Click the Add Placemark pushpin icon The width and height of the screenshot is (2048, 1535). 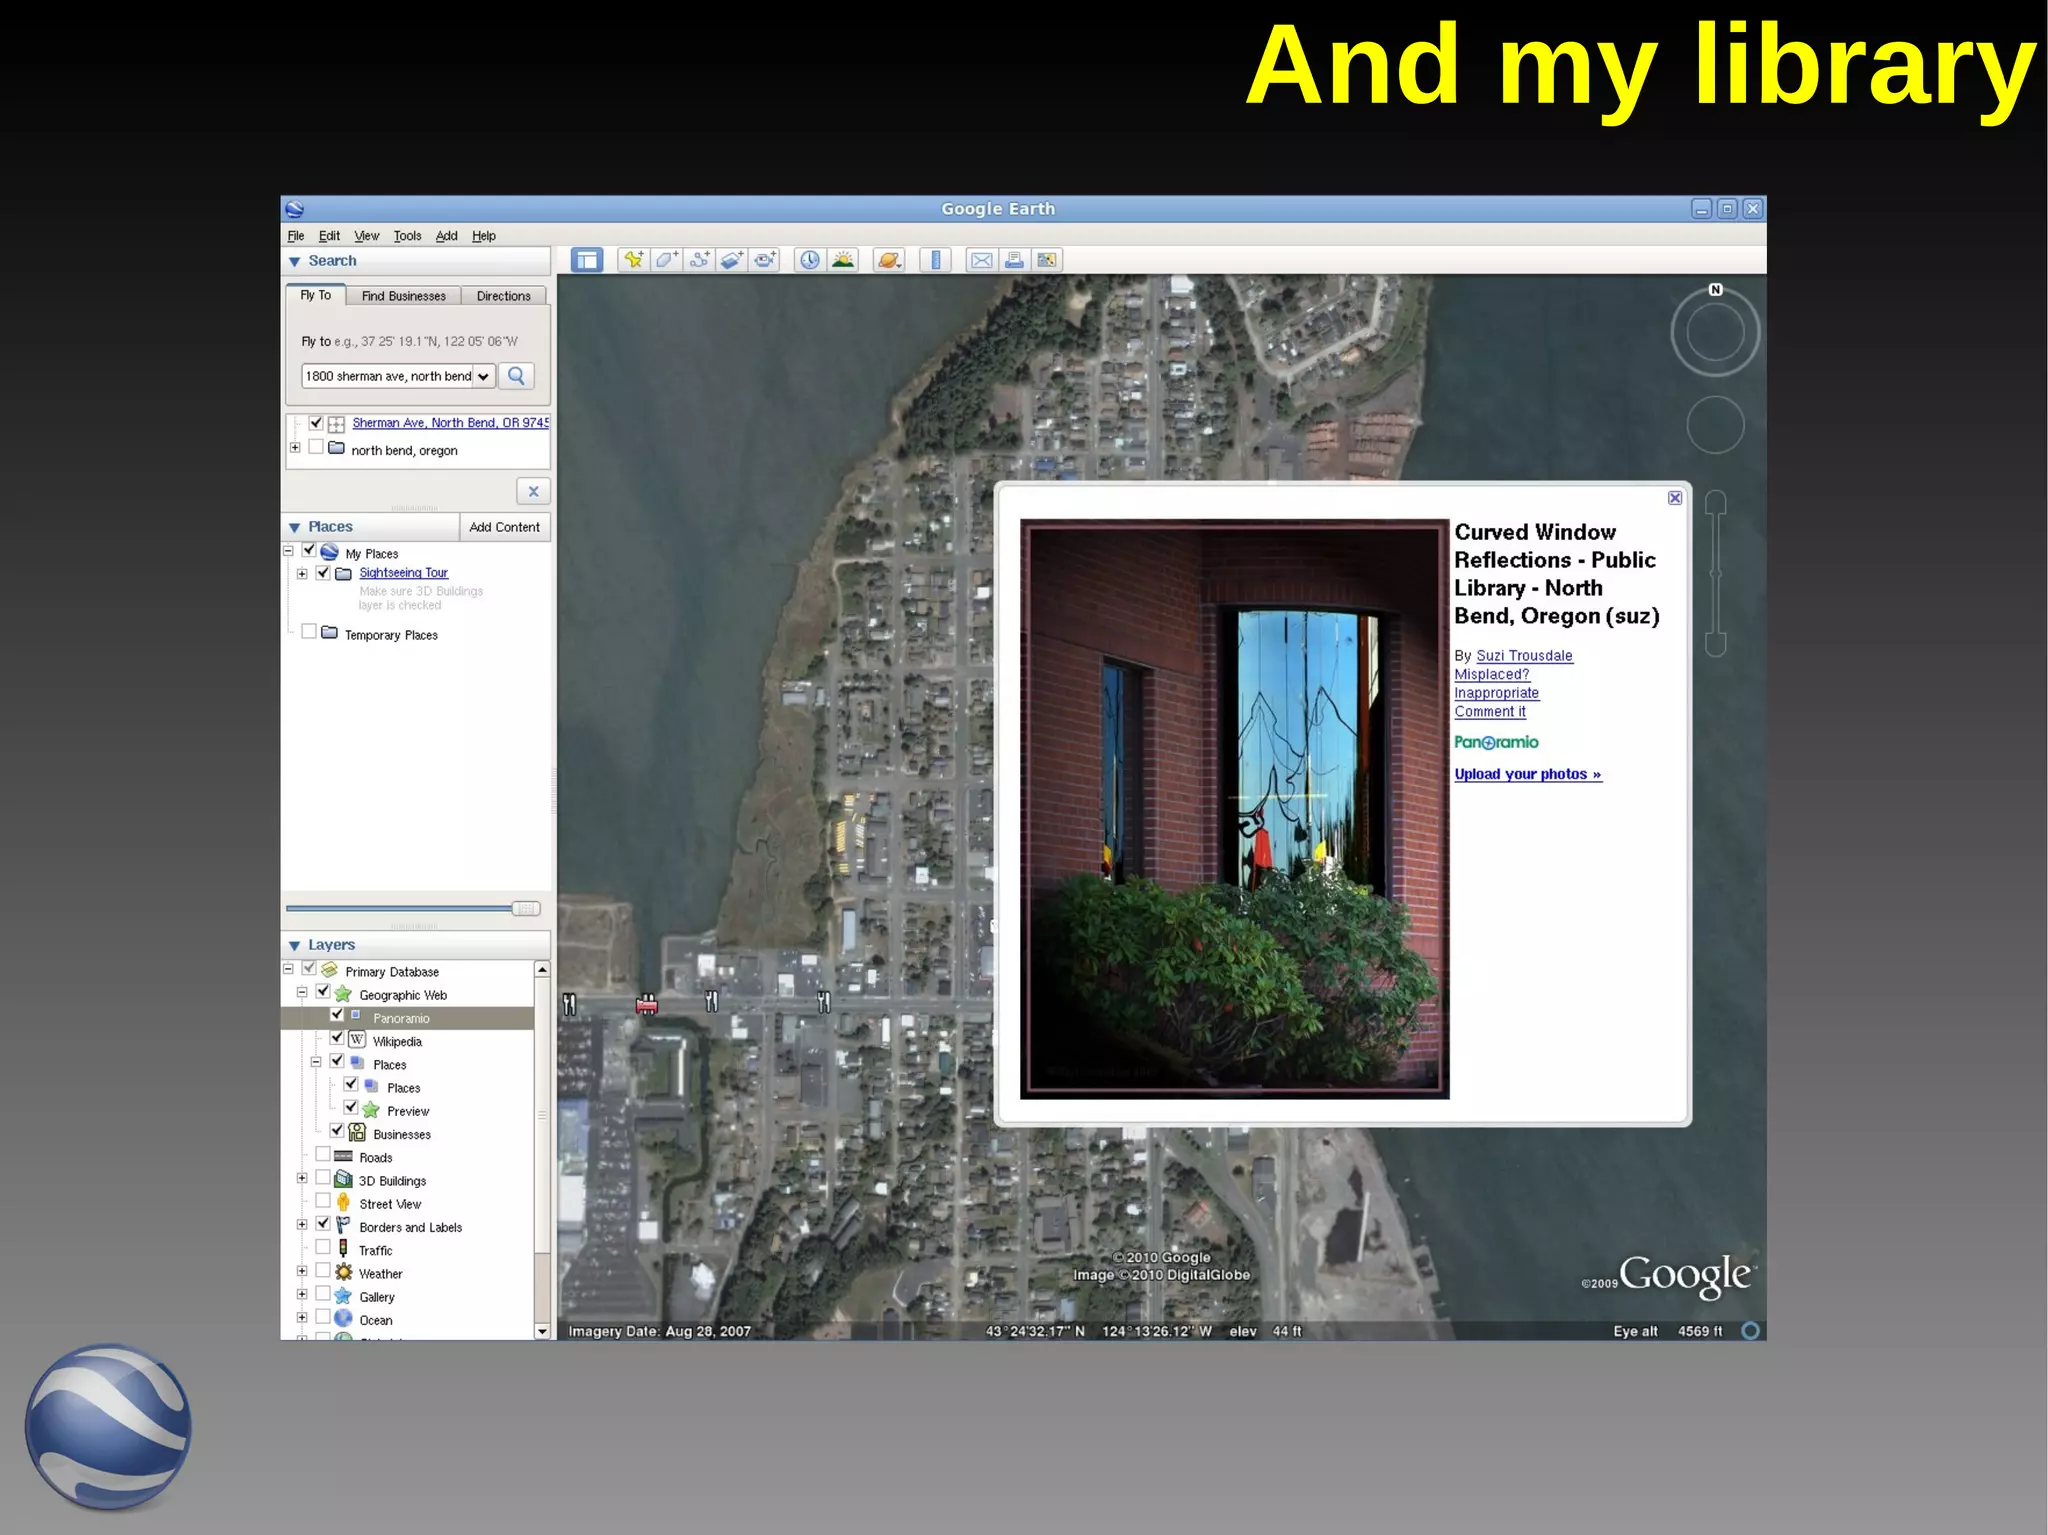click(633, 260)
